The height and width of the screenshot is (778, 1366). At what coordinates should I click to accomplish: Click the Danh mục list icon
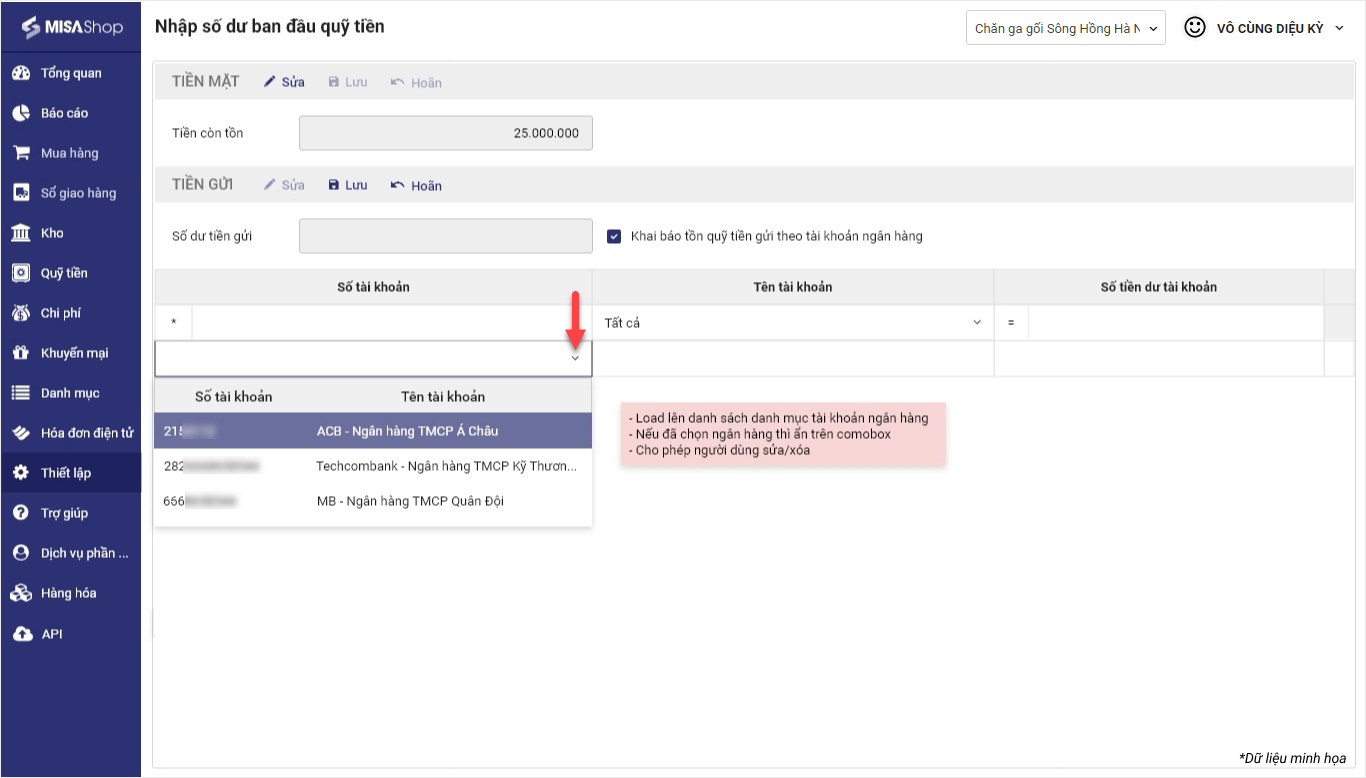click(21, 393)
